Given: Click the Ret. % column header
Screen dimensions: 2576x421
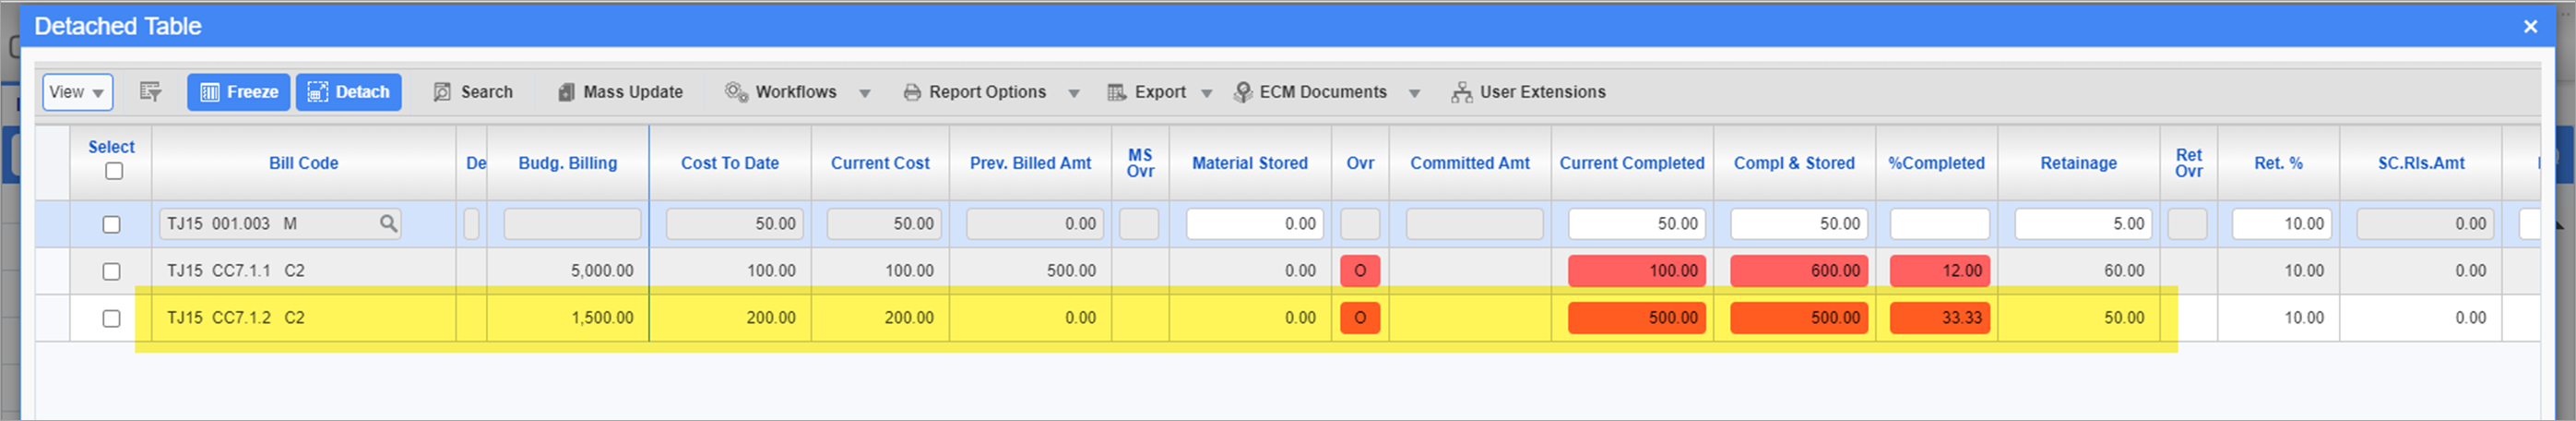Looking at the screenshot, I should (2278, 163).
